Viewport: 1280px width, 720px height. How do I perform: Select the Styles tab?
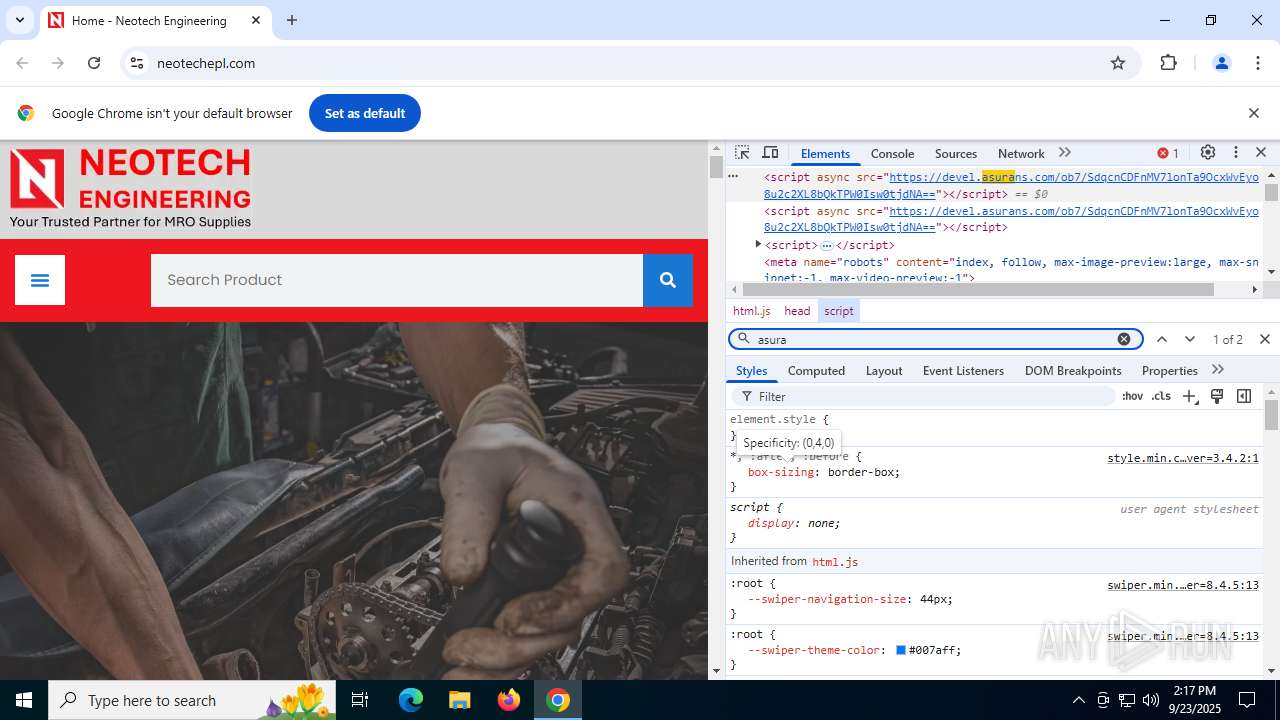tap(751, 370)
